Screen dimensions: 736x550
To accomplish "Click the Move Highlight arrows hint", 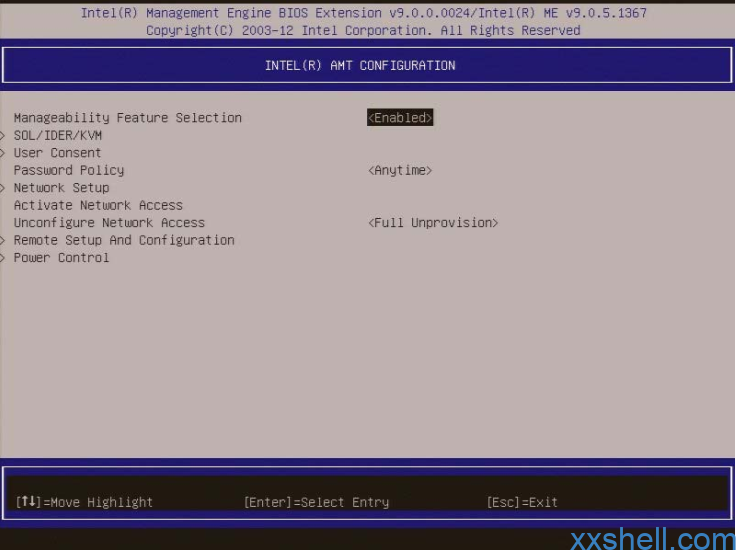I will coord(84,502).
